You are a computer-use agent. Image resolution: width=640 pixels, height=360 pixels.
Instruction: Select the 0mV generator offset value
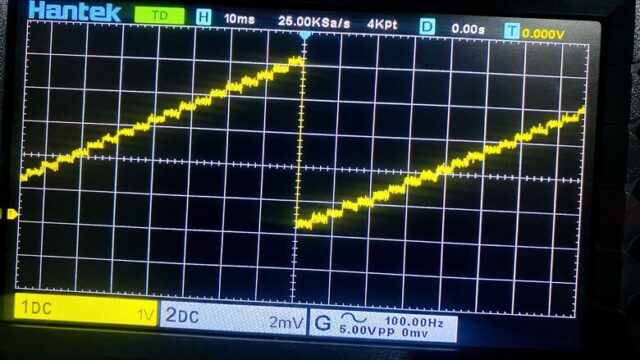coord(415,332)
